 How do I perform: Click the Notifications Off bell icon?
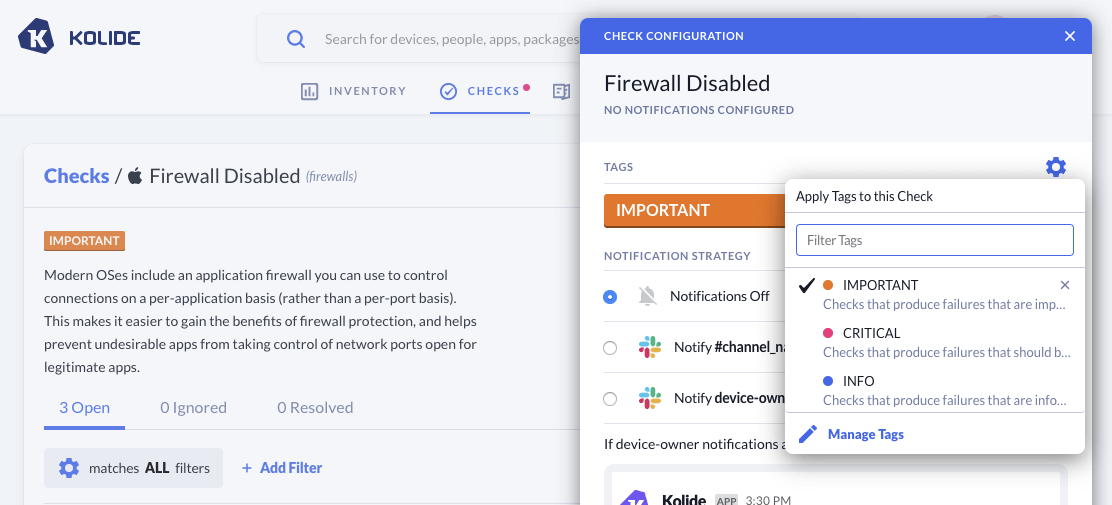click(x=648, y=296)
